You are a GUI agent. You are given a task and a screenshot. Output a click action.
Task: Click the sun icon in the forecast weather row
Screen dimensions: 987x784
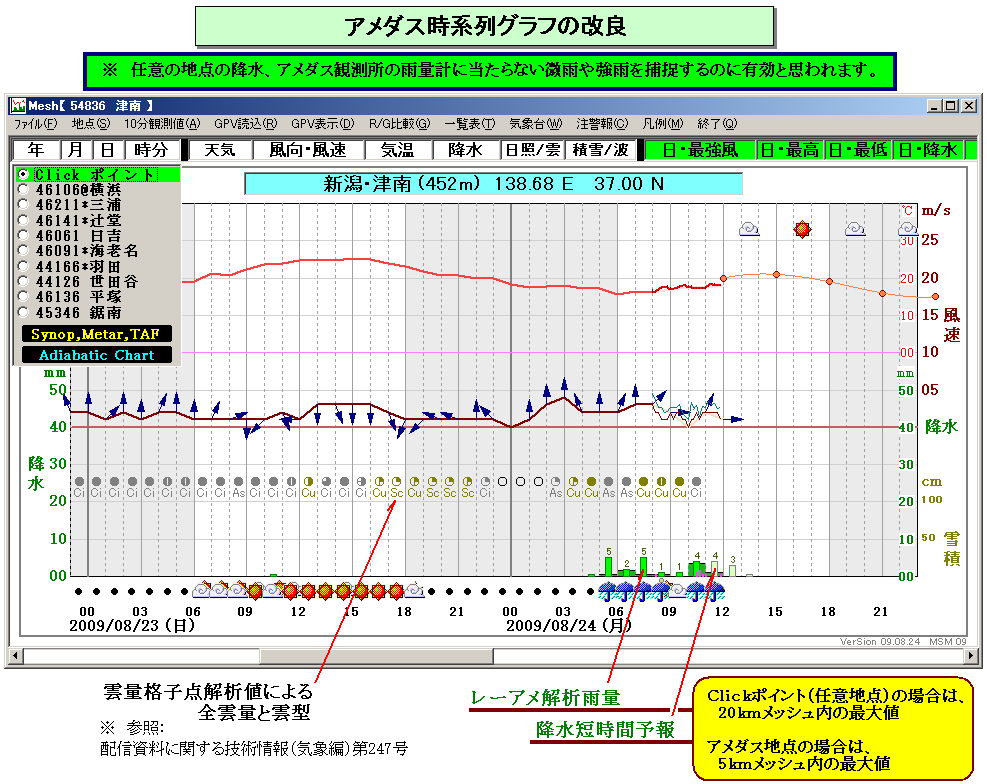pos(802,230)
